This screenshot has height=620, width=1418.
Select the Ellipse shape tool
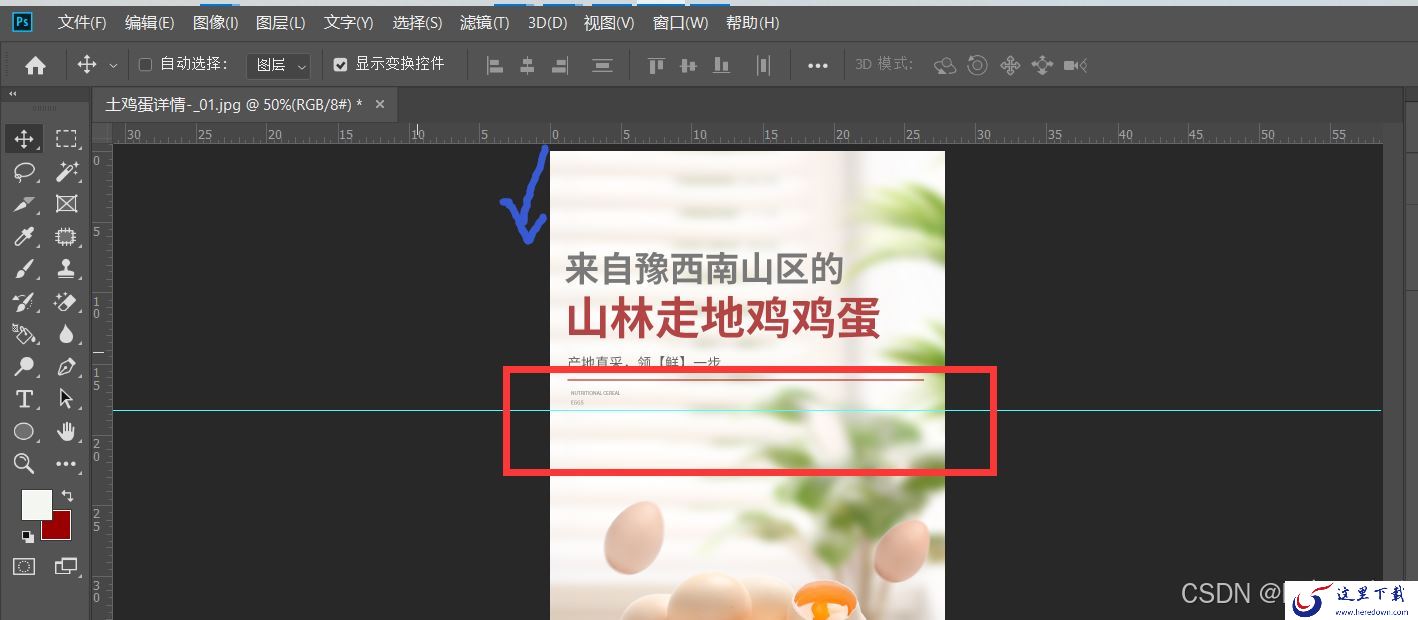click(x=24, y=432)
